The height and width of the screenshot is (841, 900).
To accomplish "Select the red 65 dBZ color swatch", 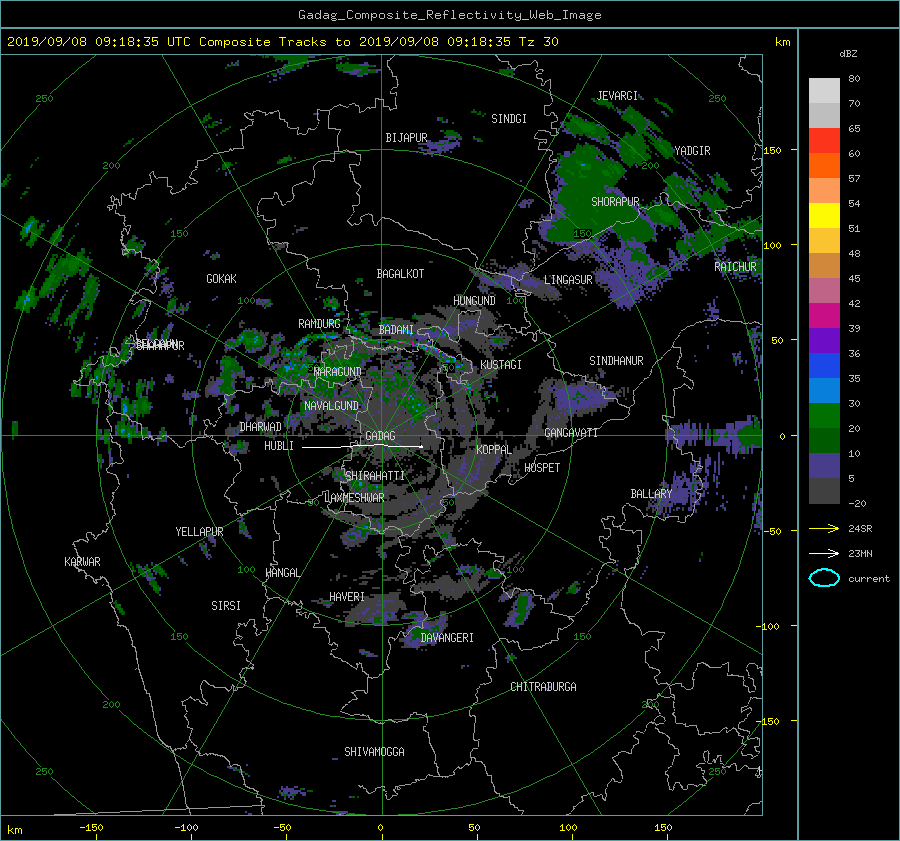I will pyautogui.click(x=824, y=140).
